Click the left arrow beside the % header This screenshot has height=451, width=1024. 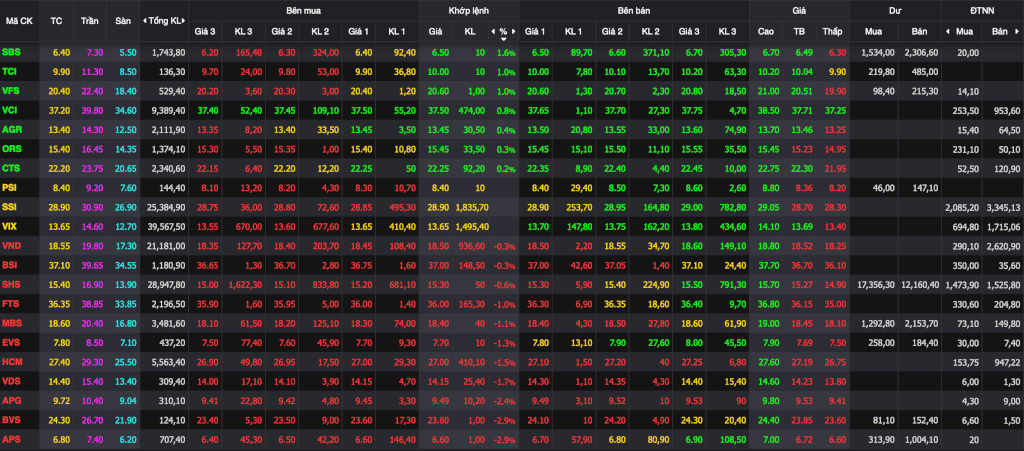click(493, 31)
